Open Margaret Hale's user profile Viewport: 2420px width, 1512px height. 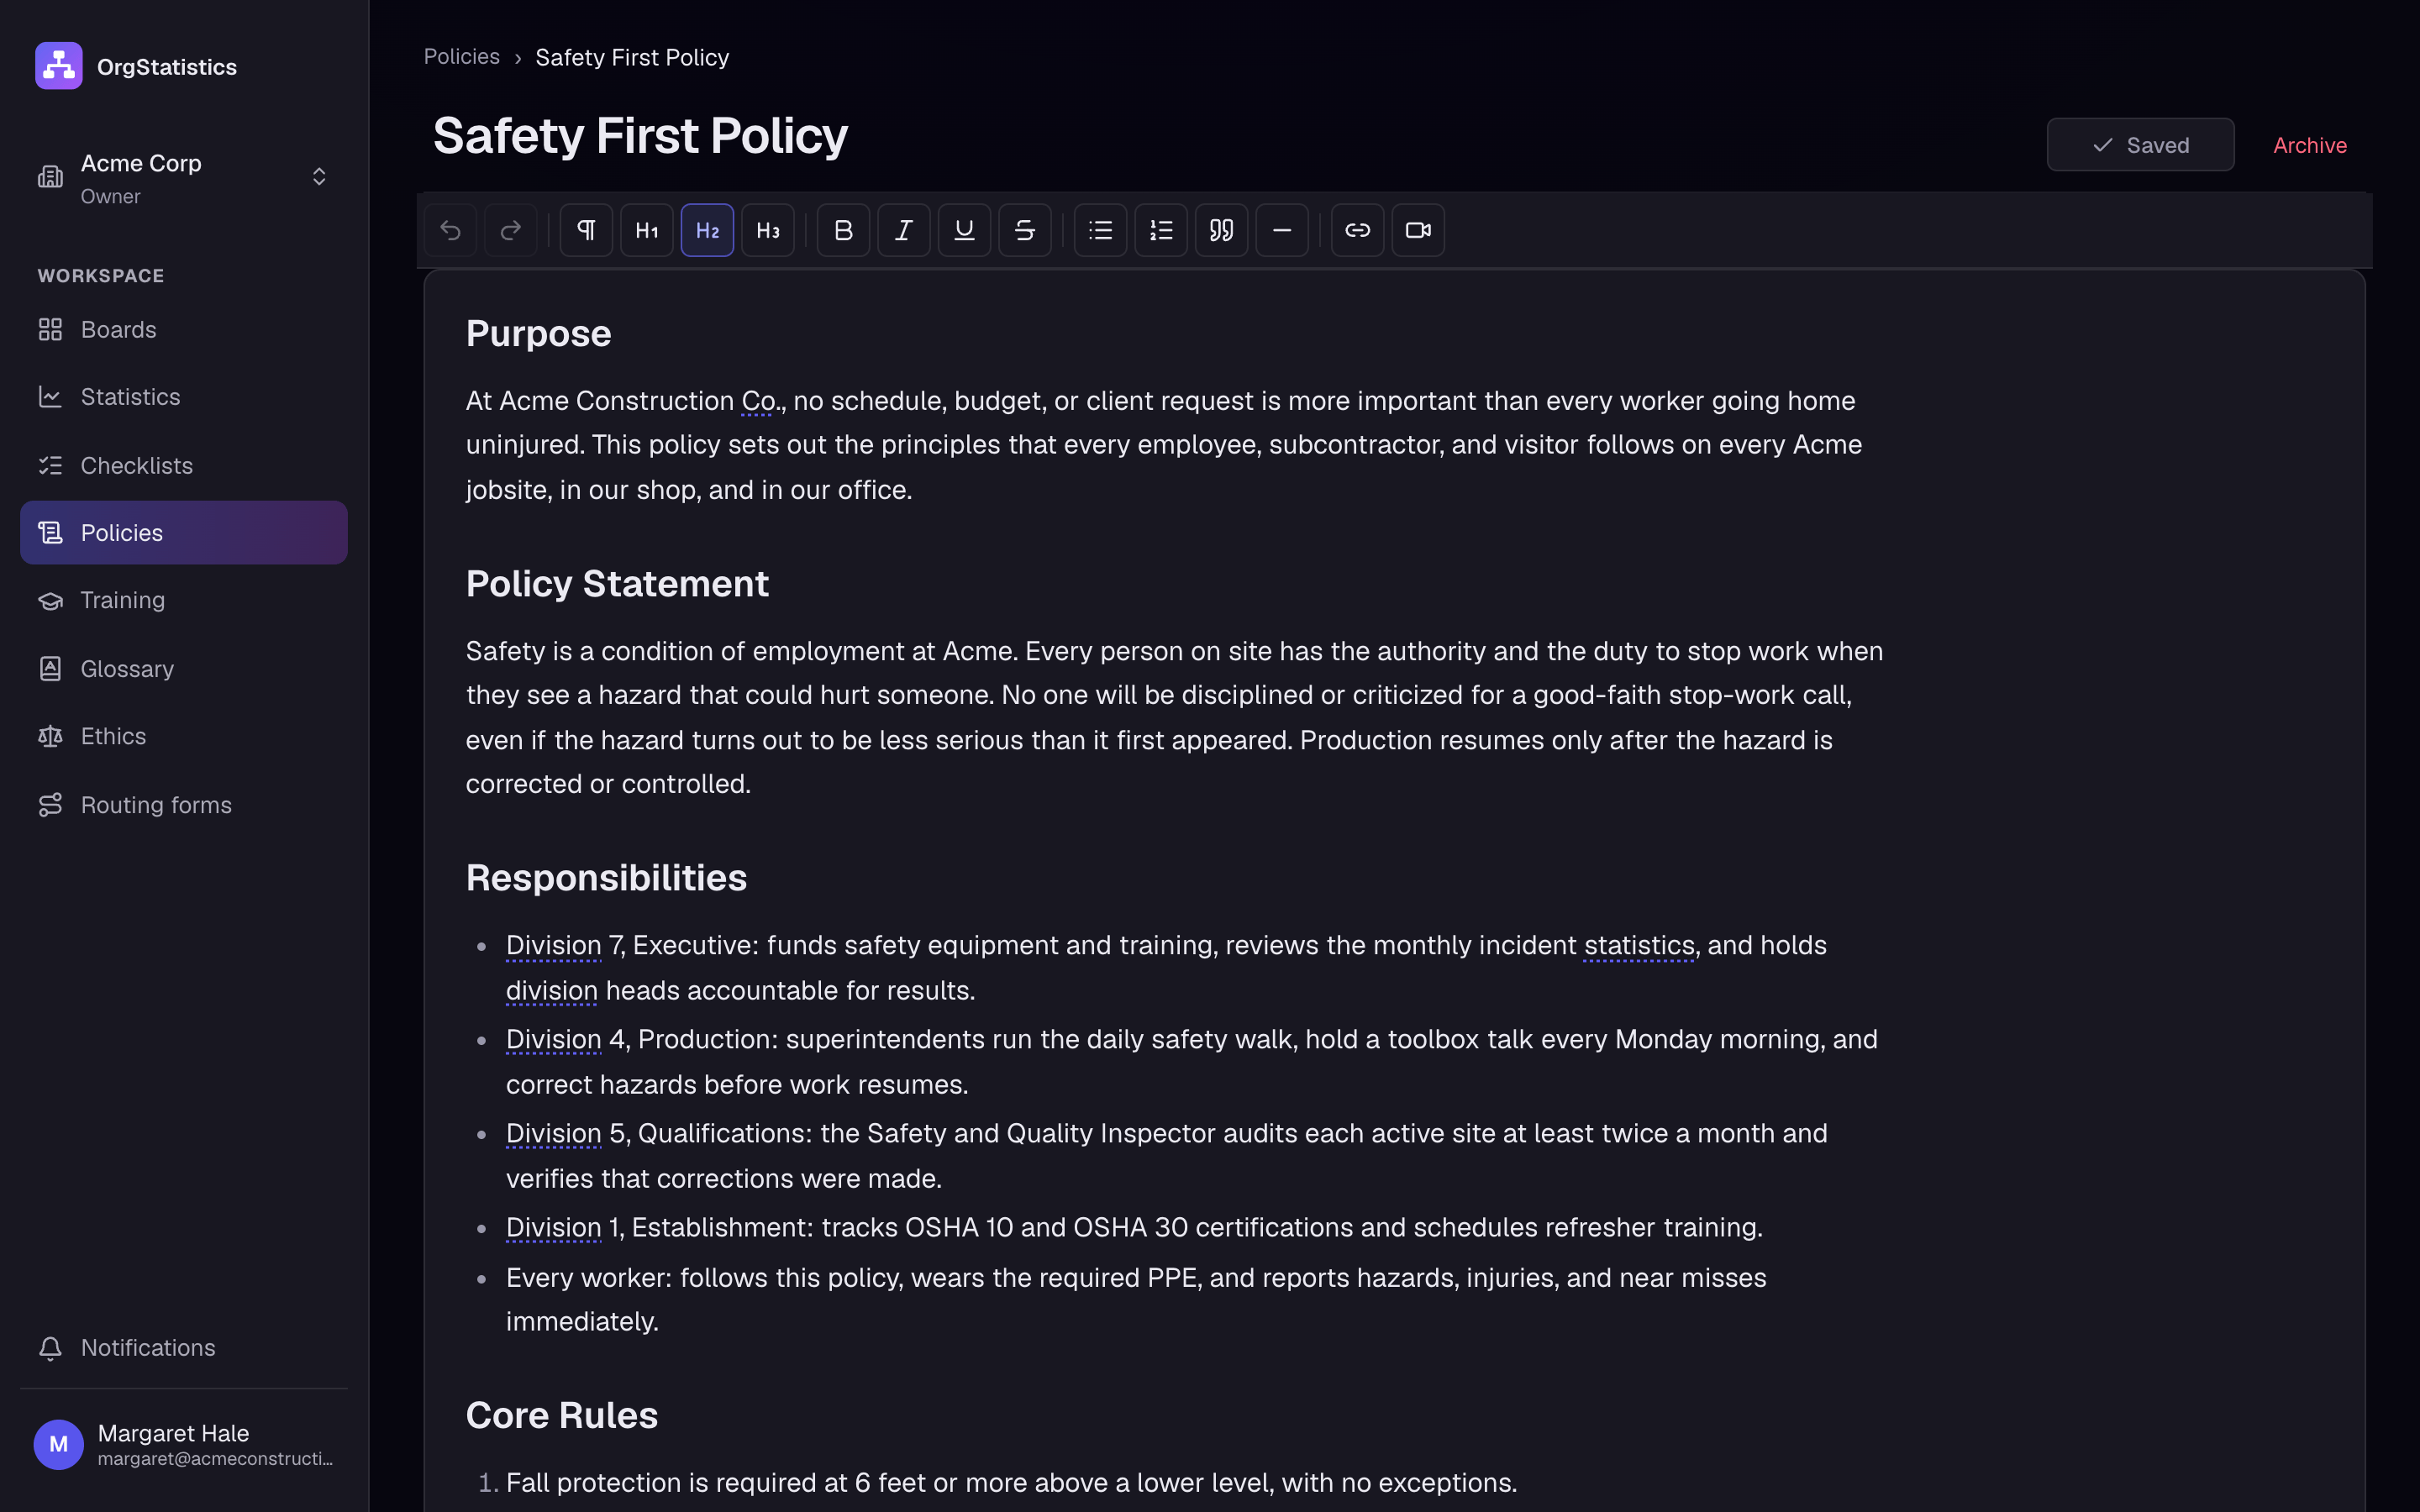pos(184,1445)
